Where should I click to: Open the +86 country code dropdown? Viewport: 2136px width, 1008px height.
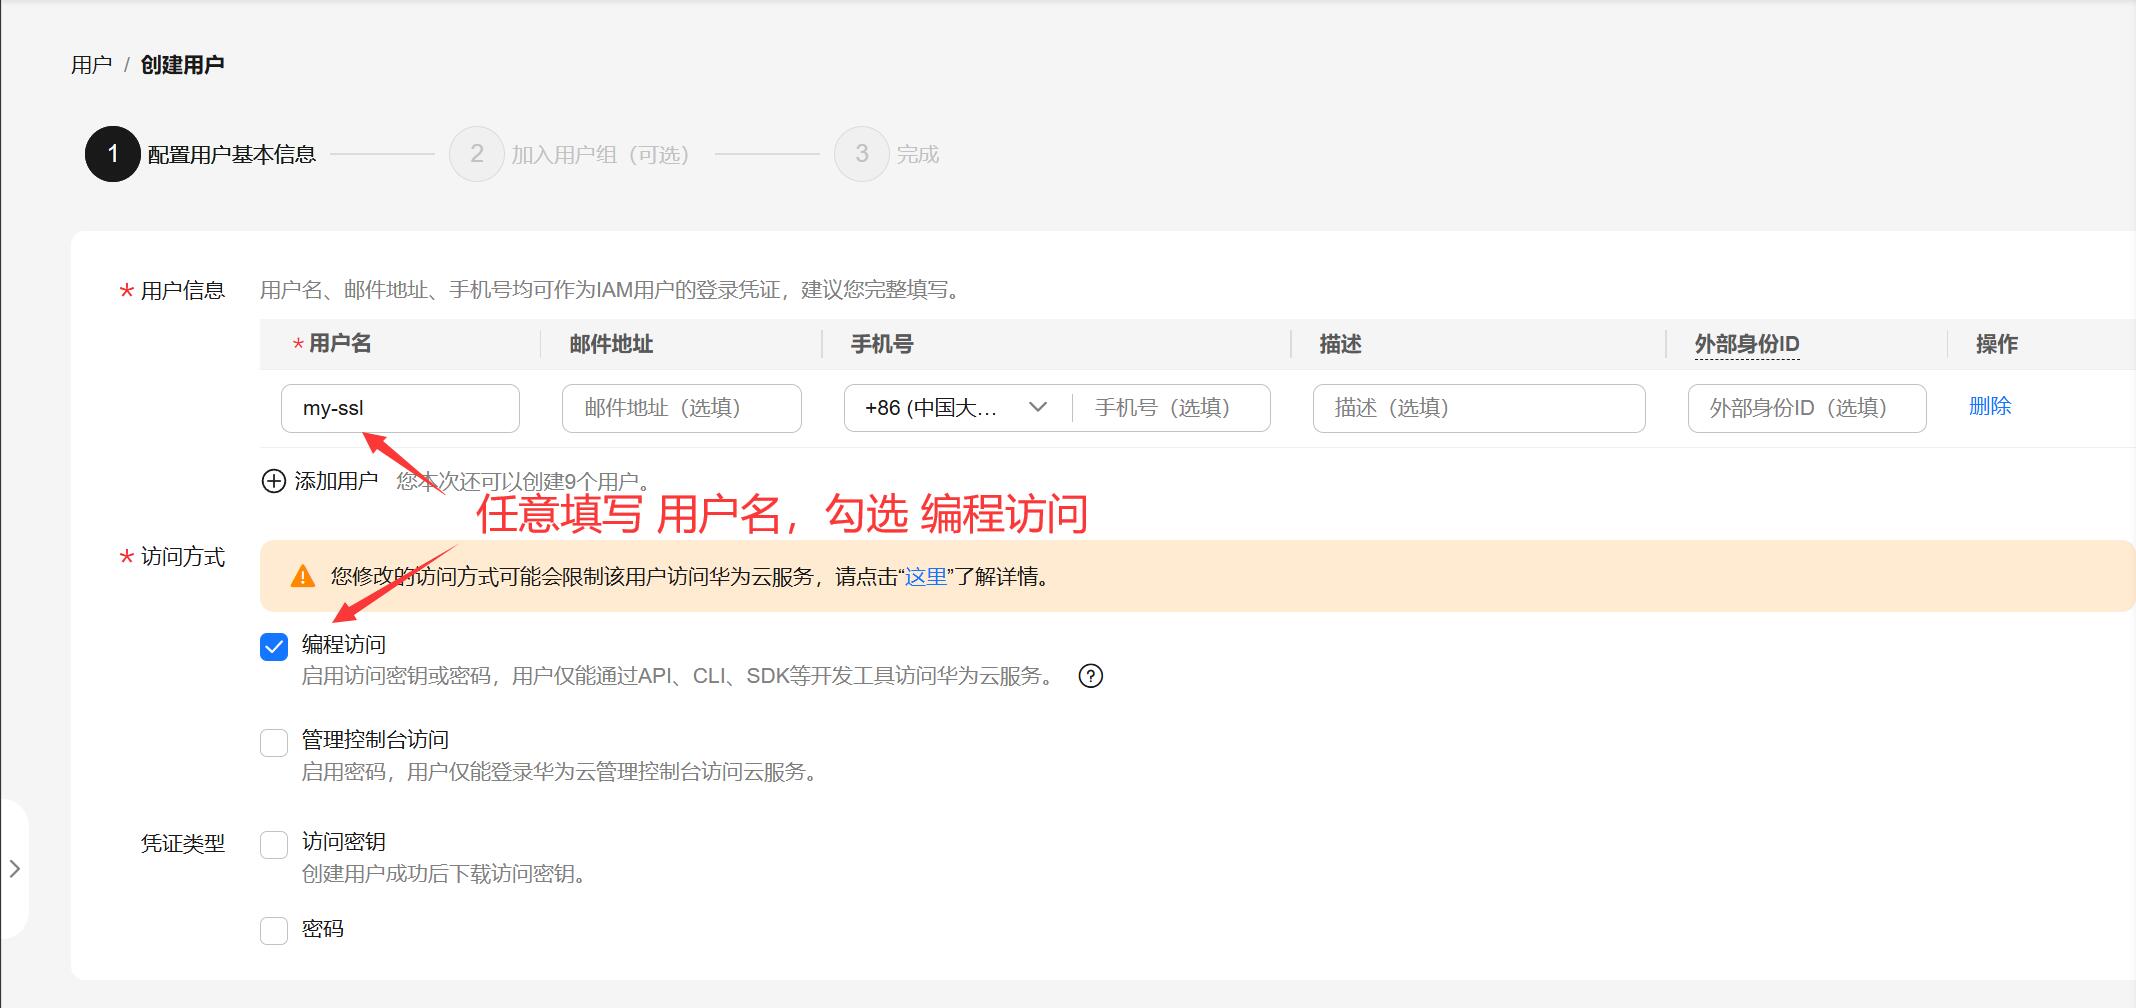pyautogui.click(x=955, y=408)
